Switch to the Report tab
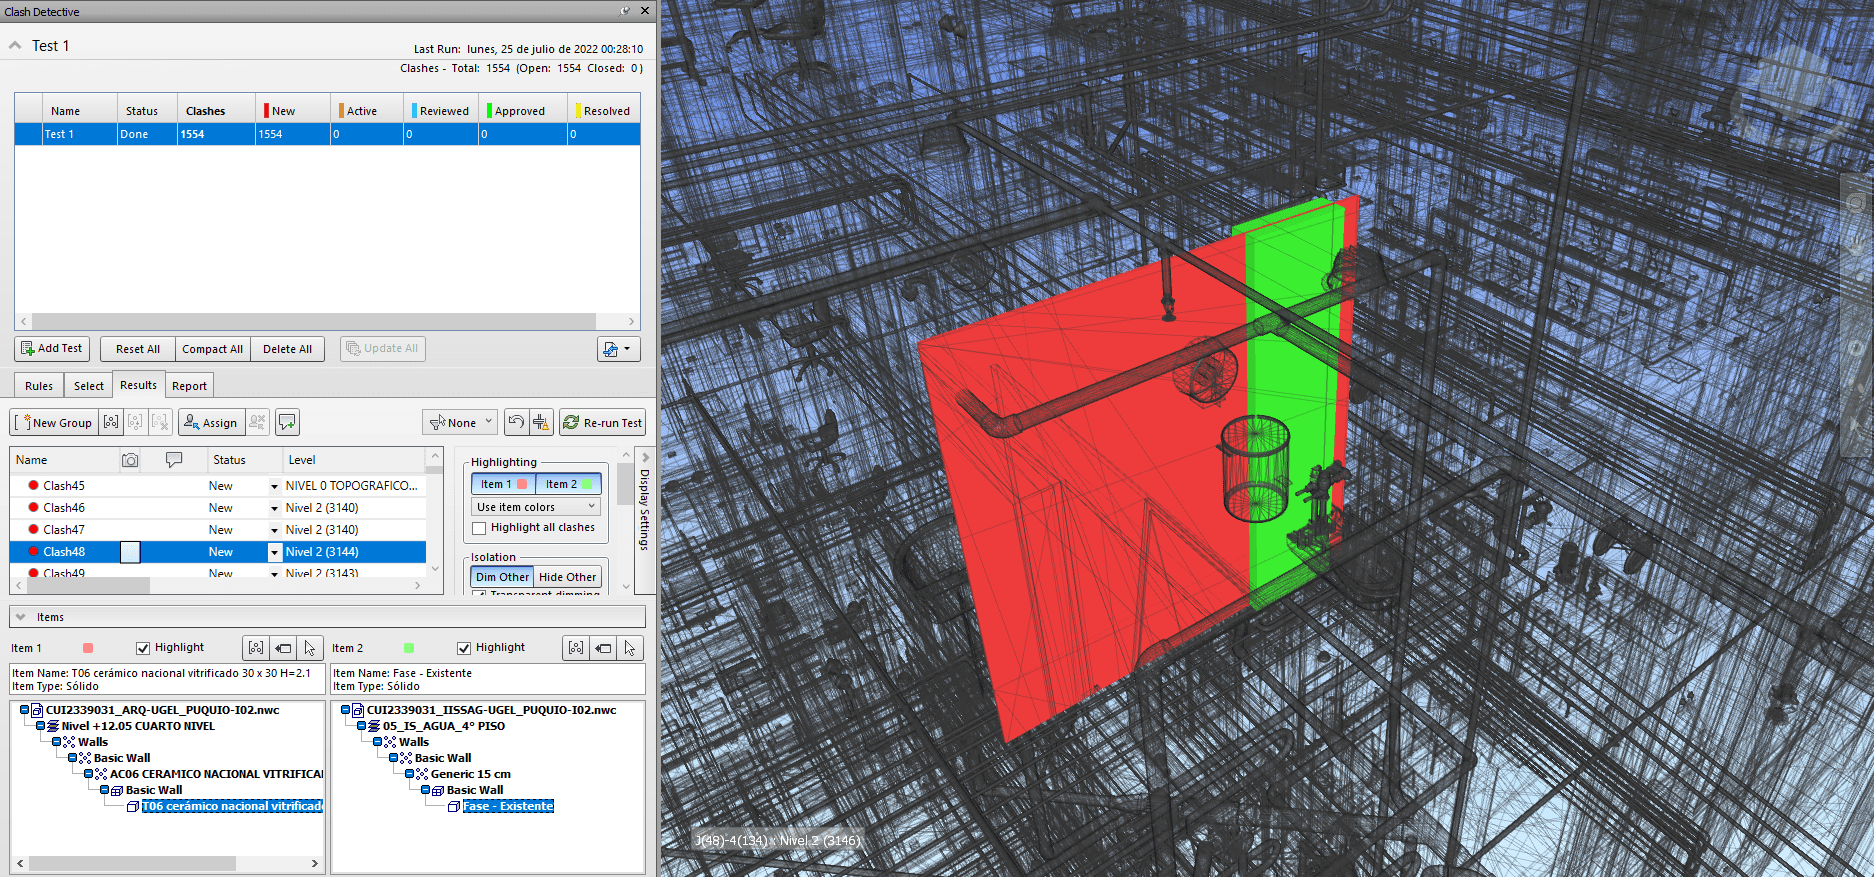 click(x=189, y=386)
